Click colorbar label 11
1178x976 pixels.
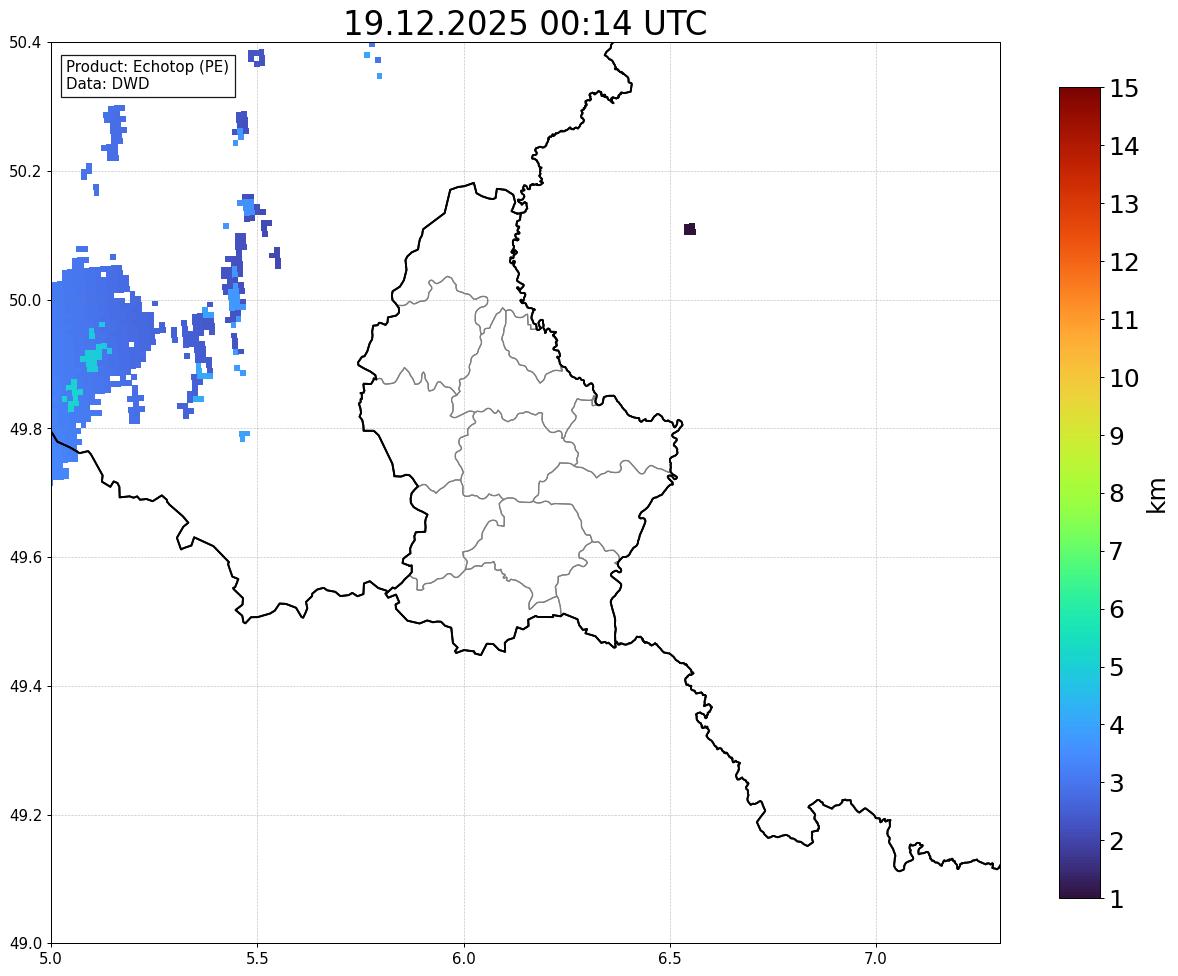point(1124,320)
